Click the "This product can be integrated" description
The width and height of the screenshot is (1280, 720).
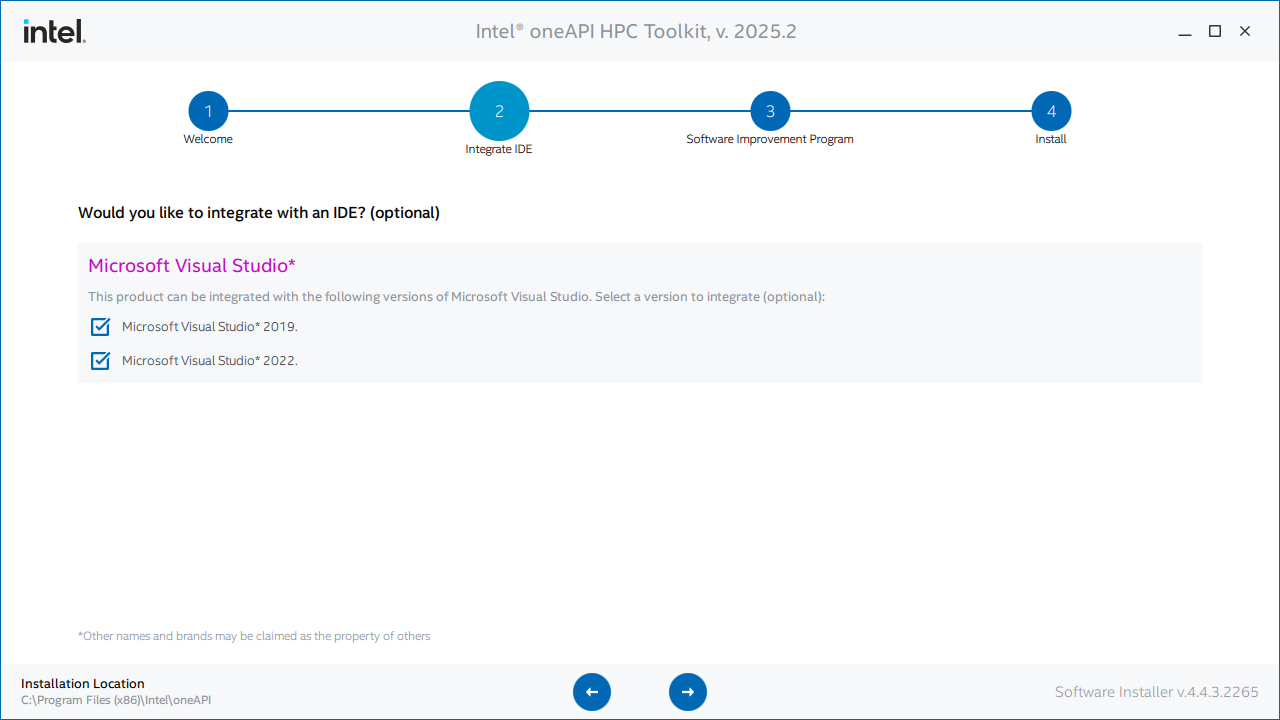tap(457, 297)
